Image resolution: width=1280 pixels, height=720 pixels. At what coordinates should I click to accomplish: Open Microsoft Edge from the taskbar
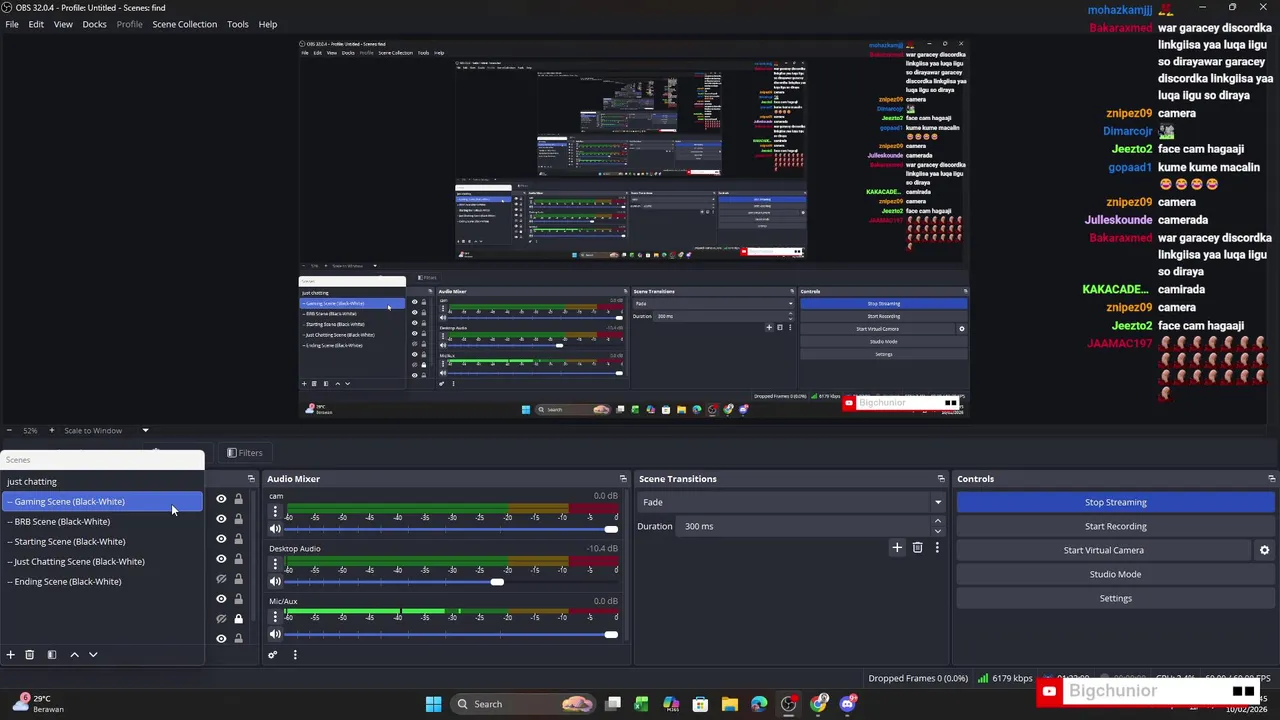[759, 704]
